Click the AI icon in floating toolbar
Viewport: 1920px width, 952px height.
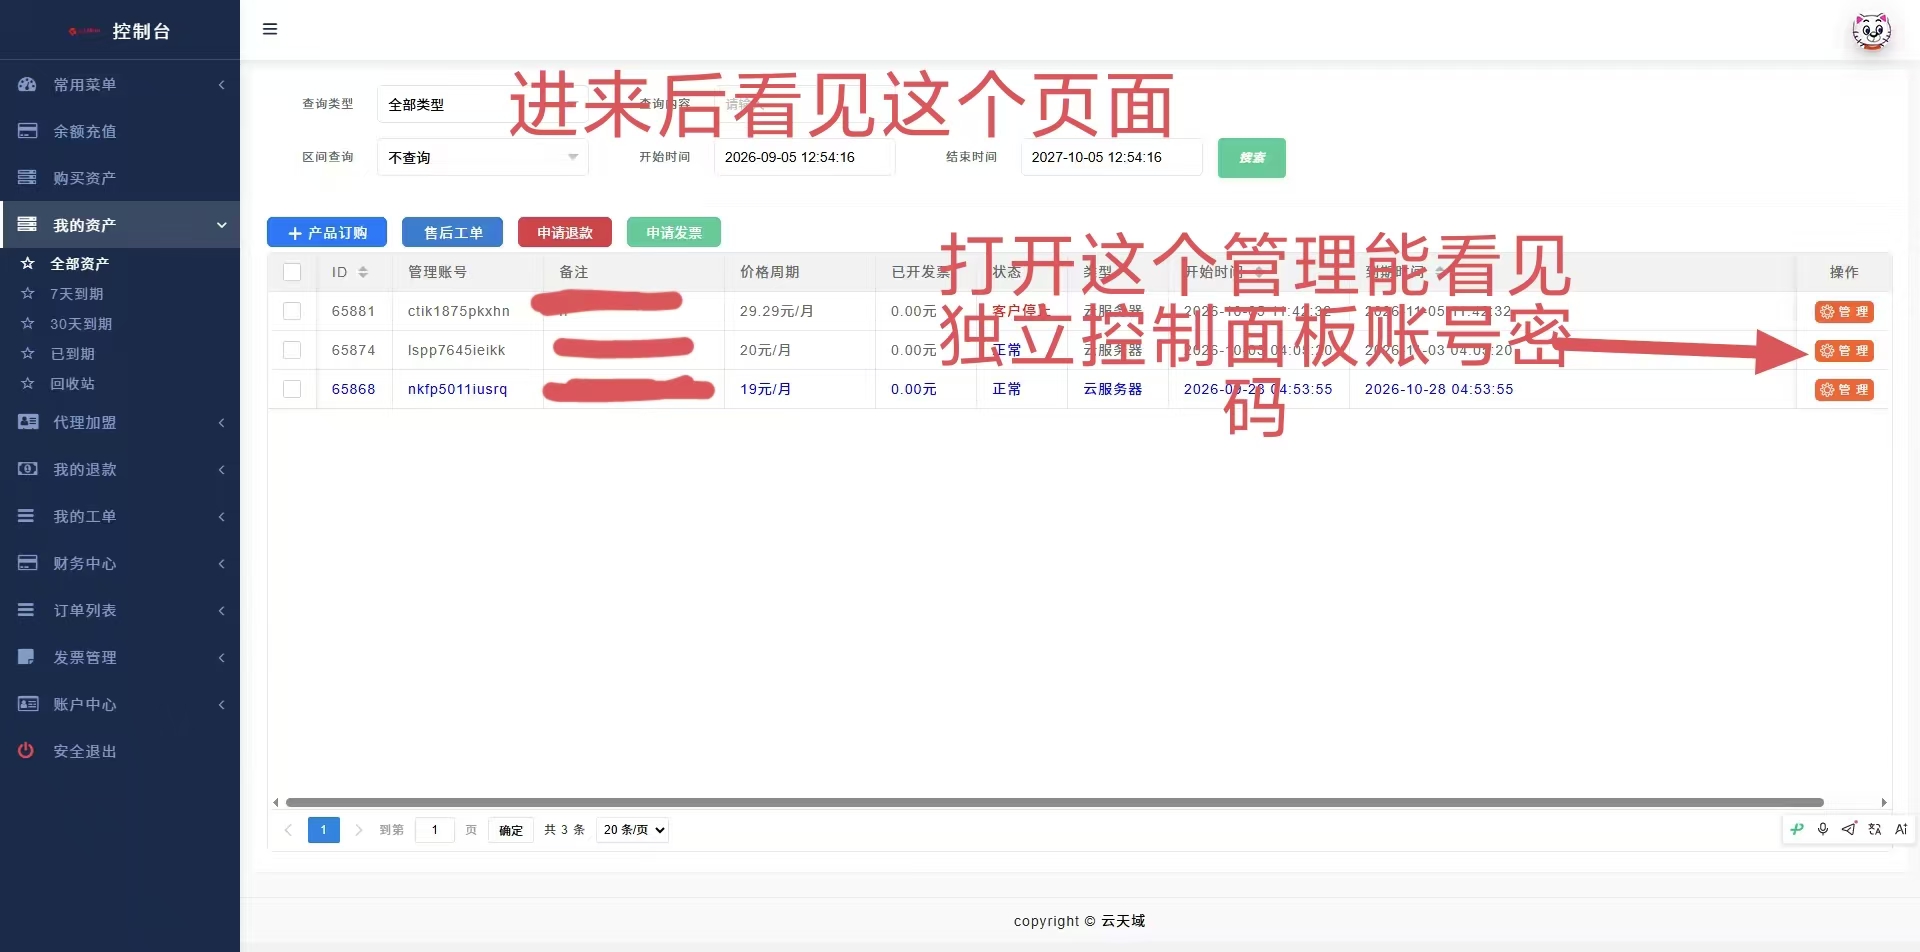tap(1901, 829)
